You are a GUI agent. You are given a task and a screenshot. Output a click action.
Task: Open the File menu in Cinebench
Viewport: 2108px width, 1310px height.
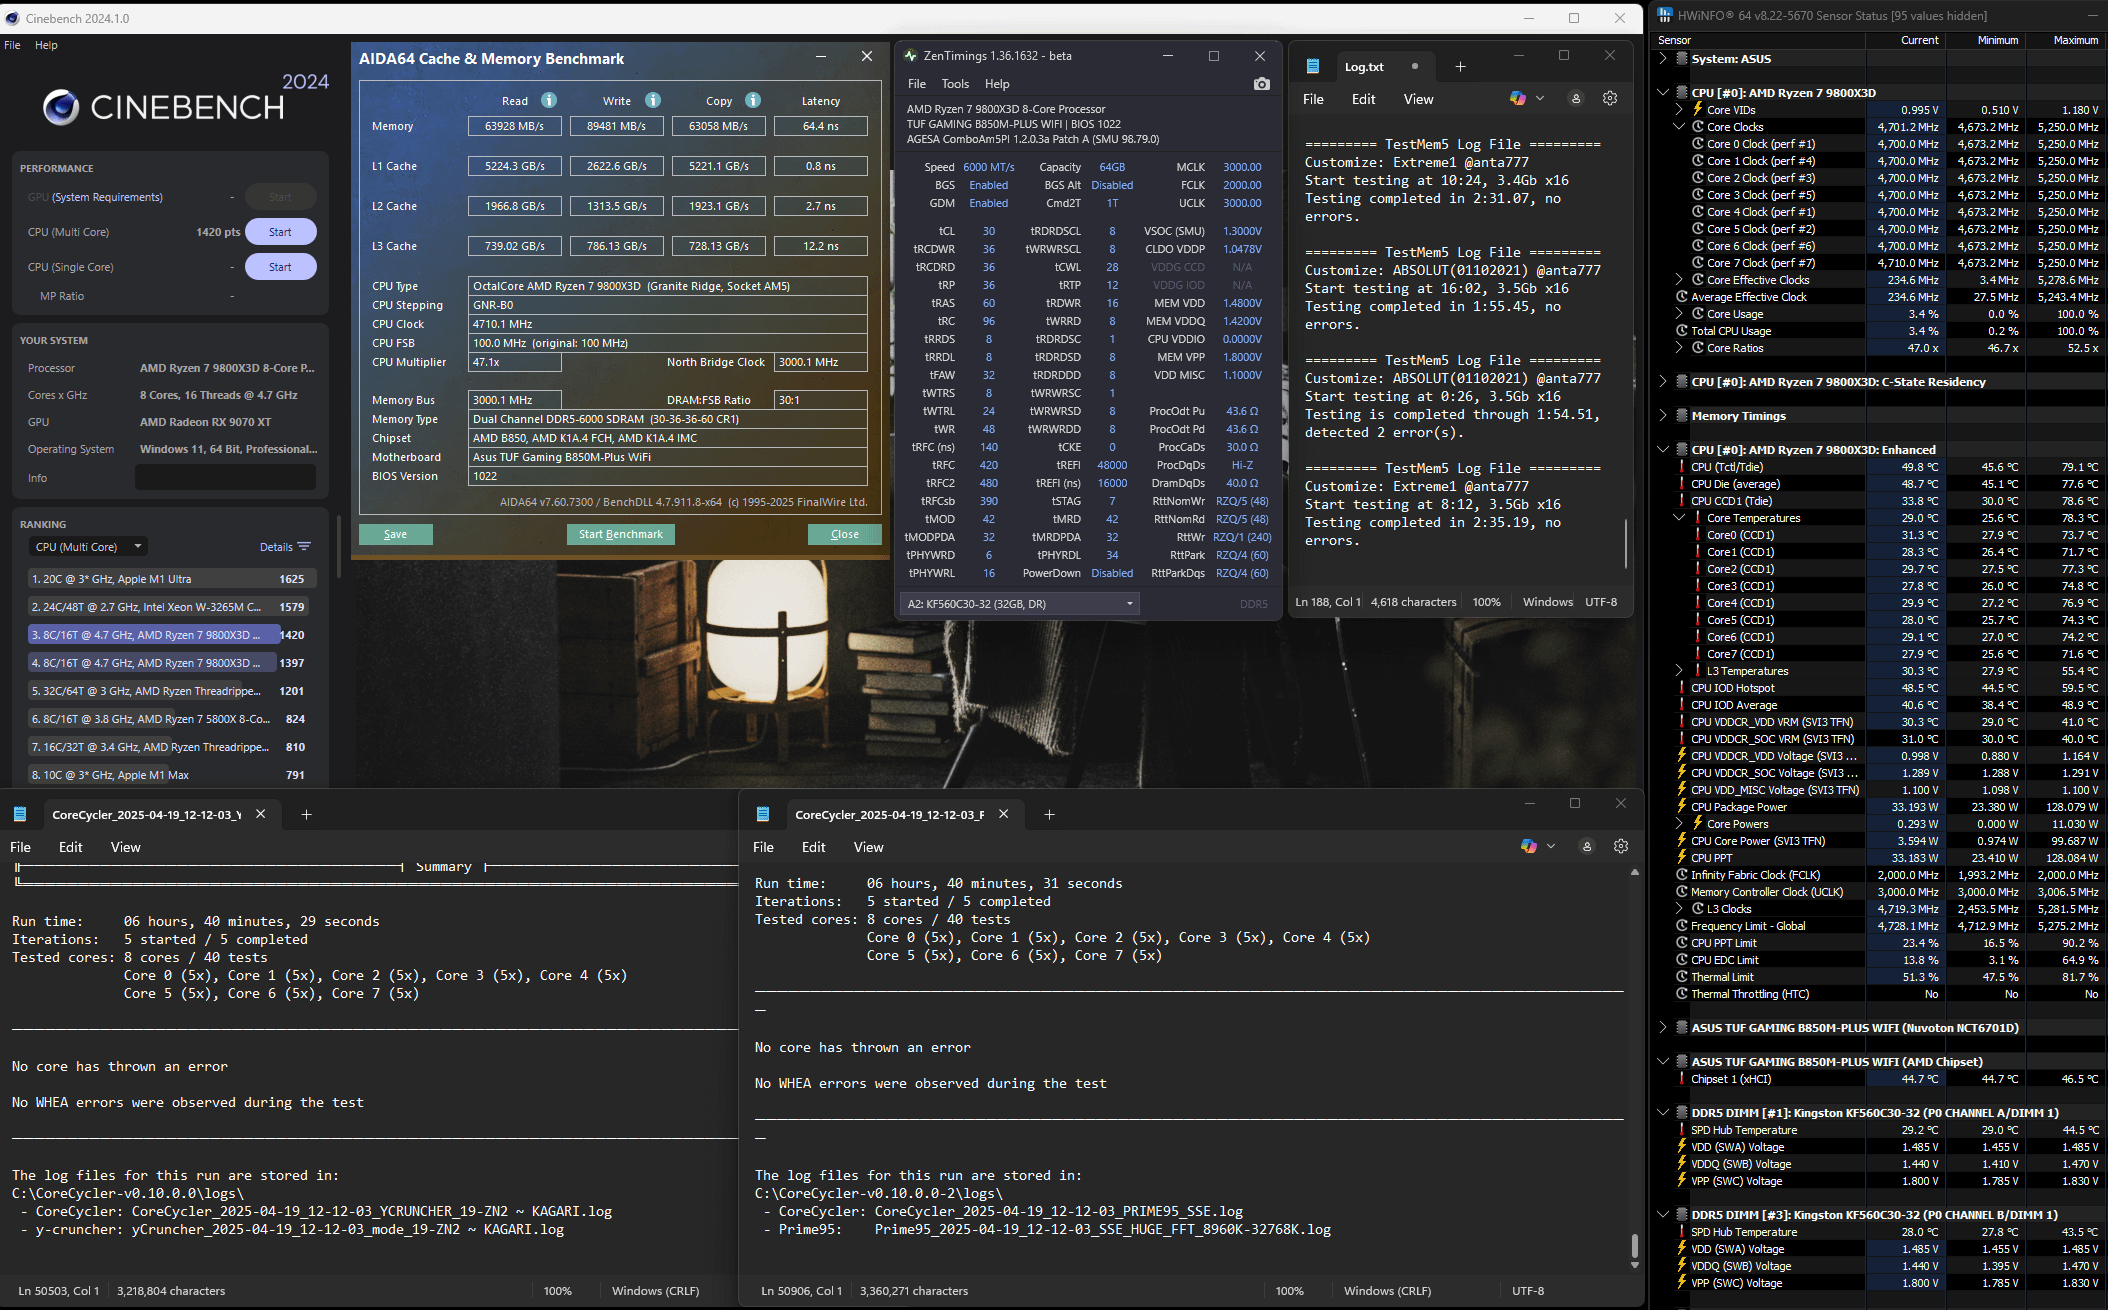[12, 45]
